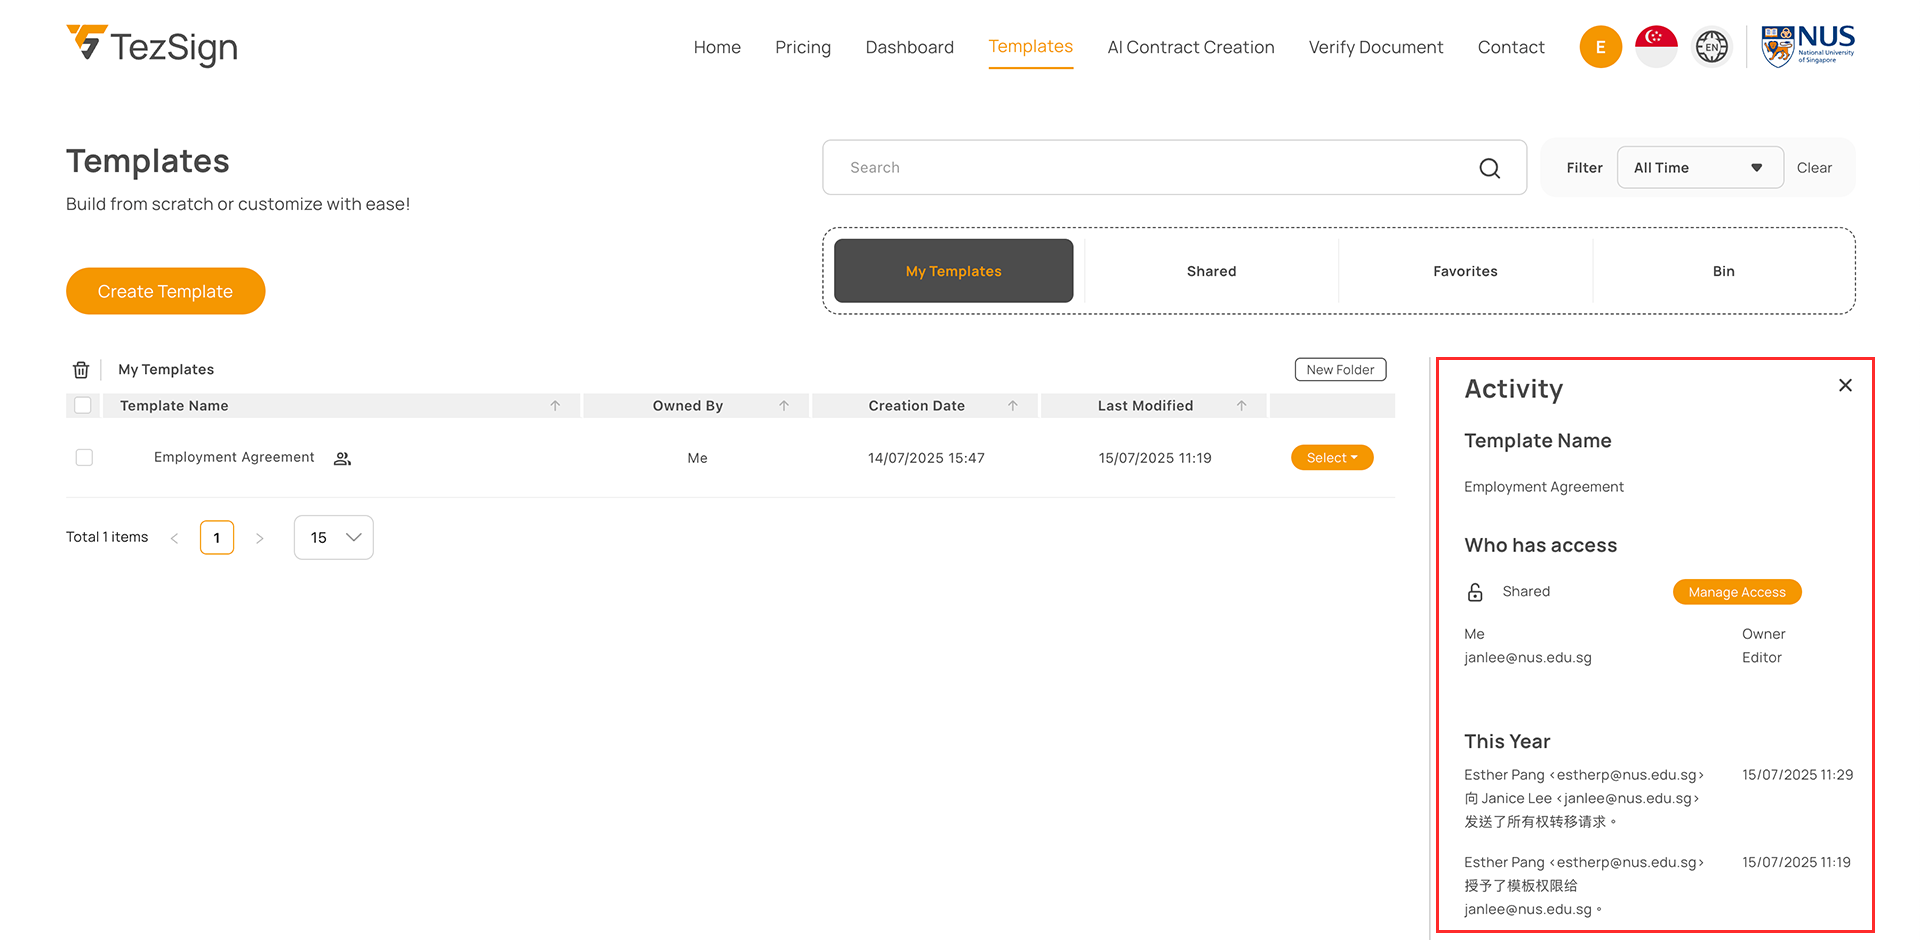1920x940 pixels.
Task: Click the TezSign logo
Action: coord(152,46)
